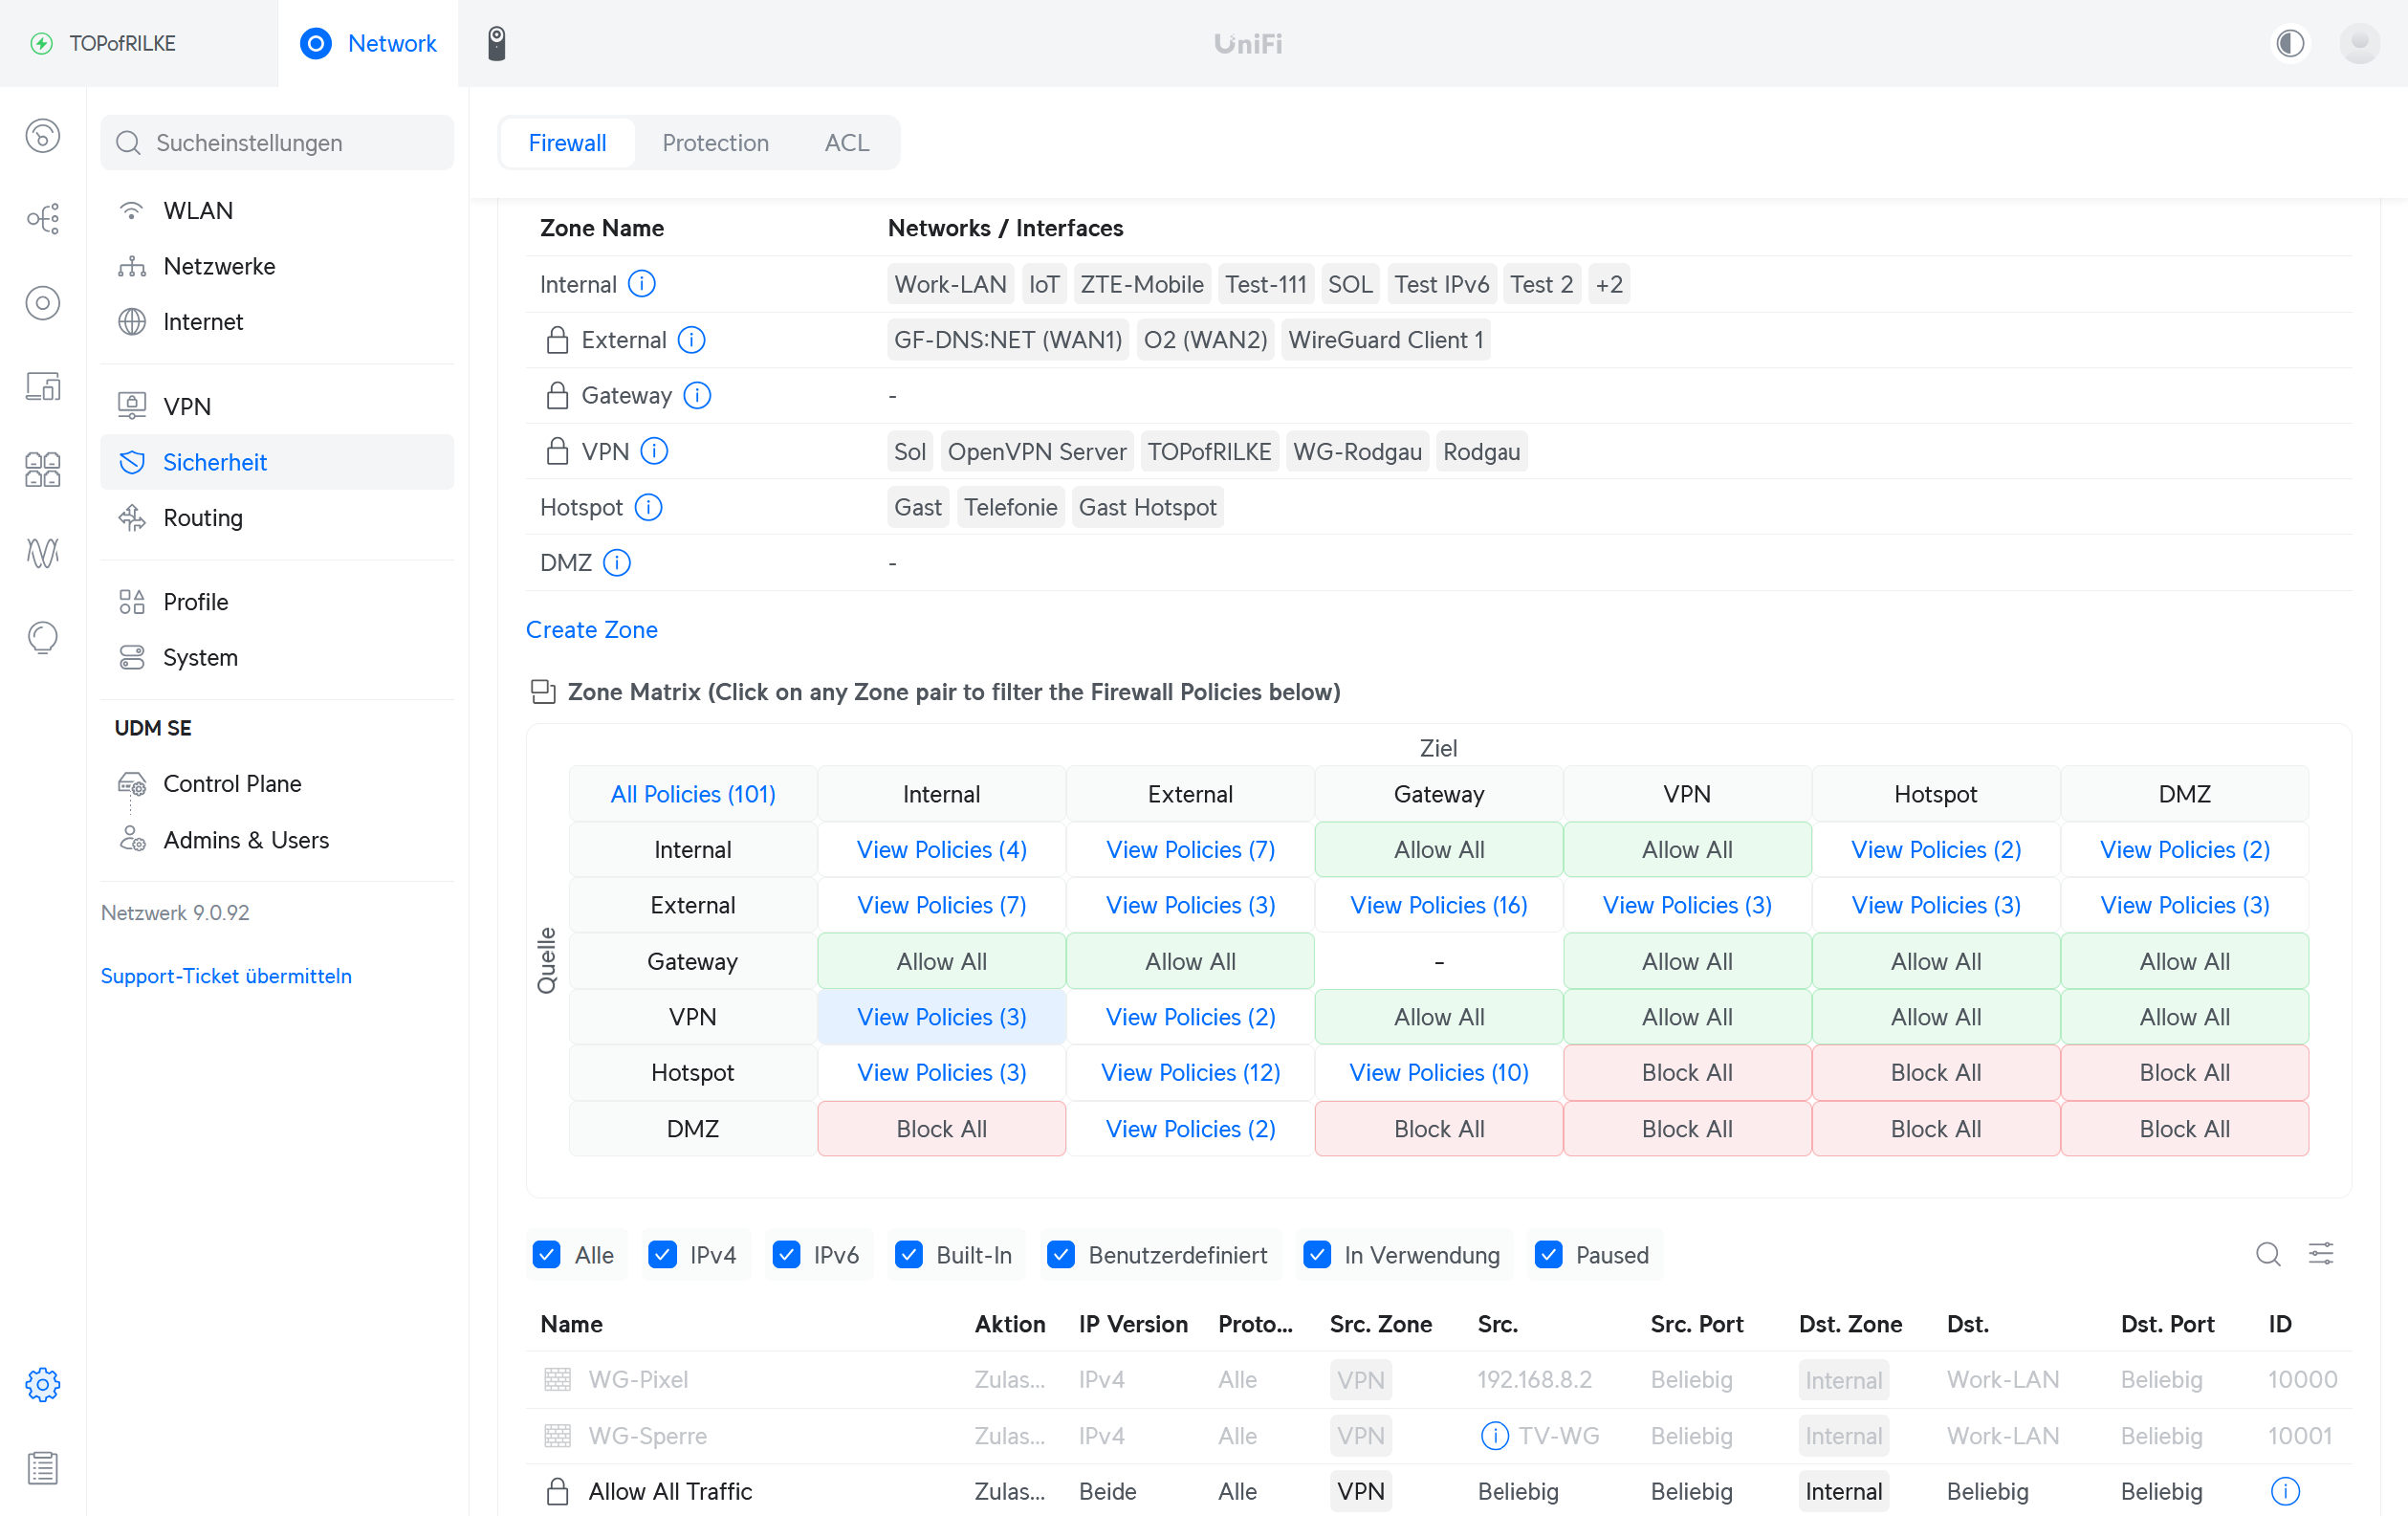Viewport: 2408px width, 1516px height.
Task: Open the policy table filter settings icon
Action: 2321,1254
